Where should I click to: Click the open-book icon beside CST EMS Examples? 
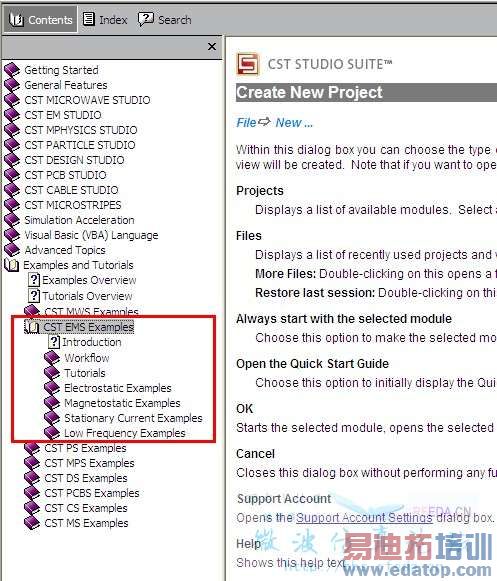point(32,327)
